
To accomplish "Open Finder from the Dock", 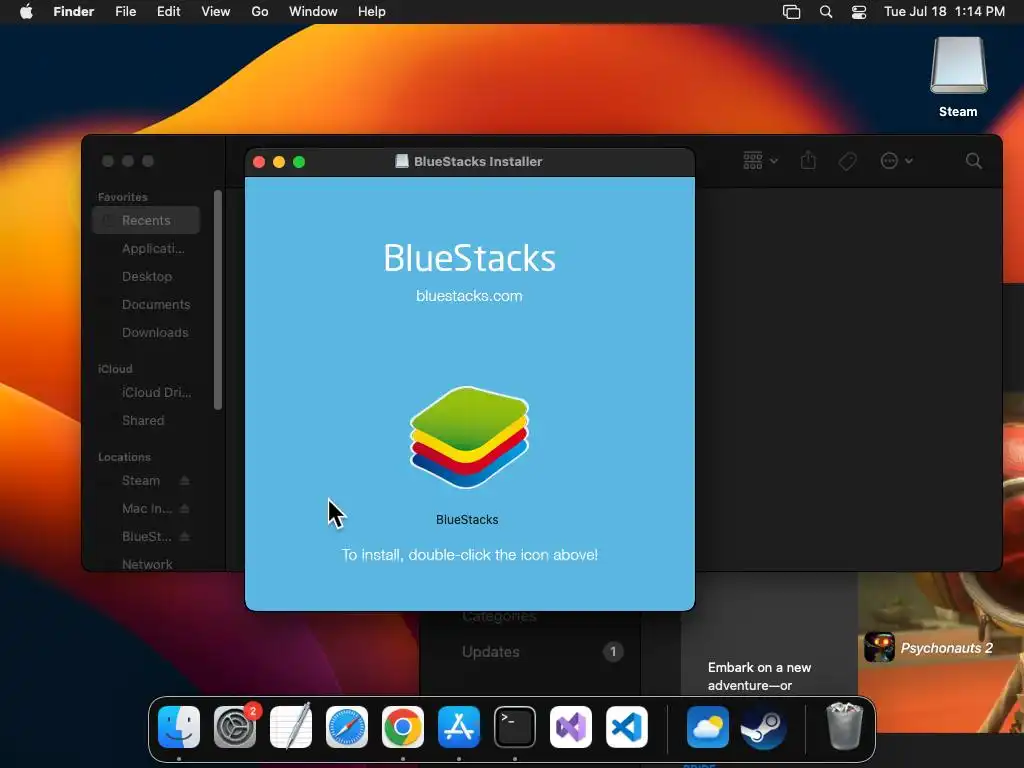I will [x=179, y=727].
